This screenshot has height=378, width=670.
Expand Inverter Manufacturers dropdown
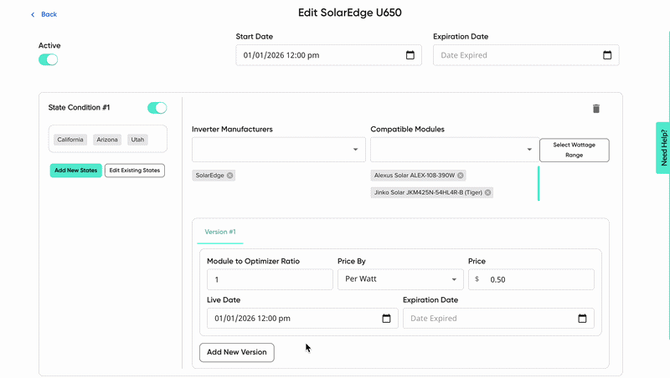point(279,149)
